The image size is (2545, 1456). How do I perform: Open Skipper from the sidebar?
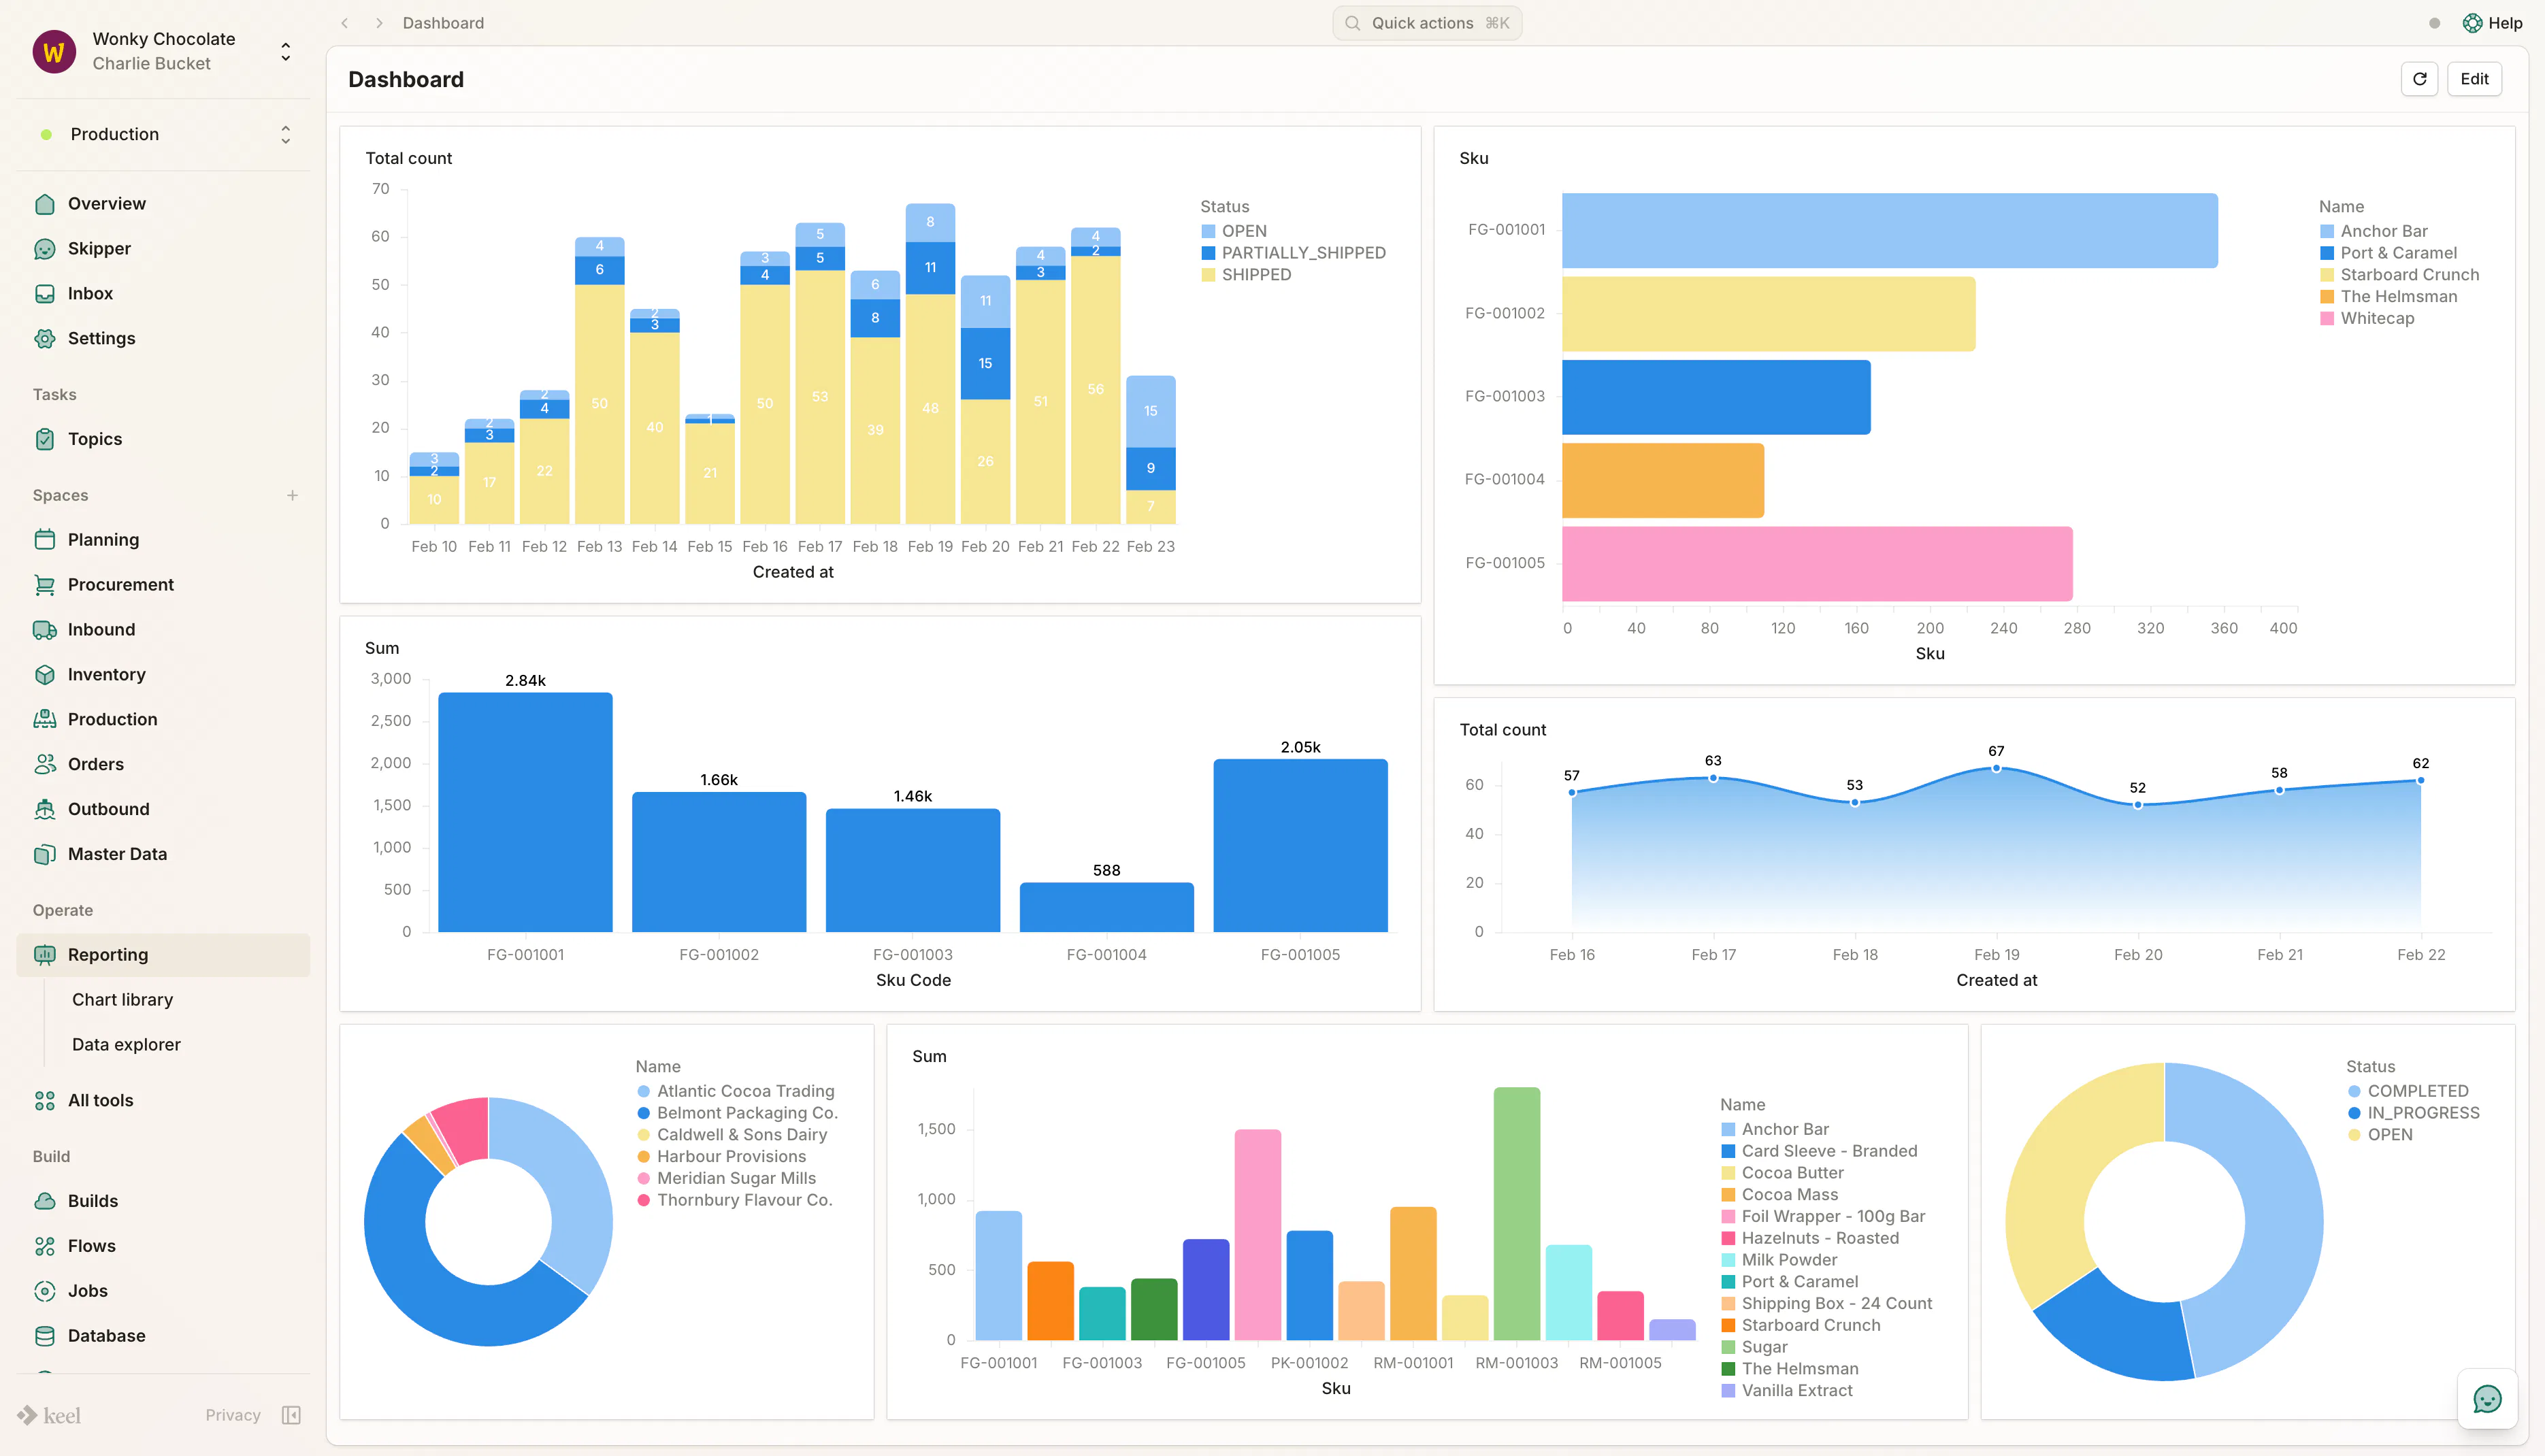[99, 248]
